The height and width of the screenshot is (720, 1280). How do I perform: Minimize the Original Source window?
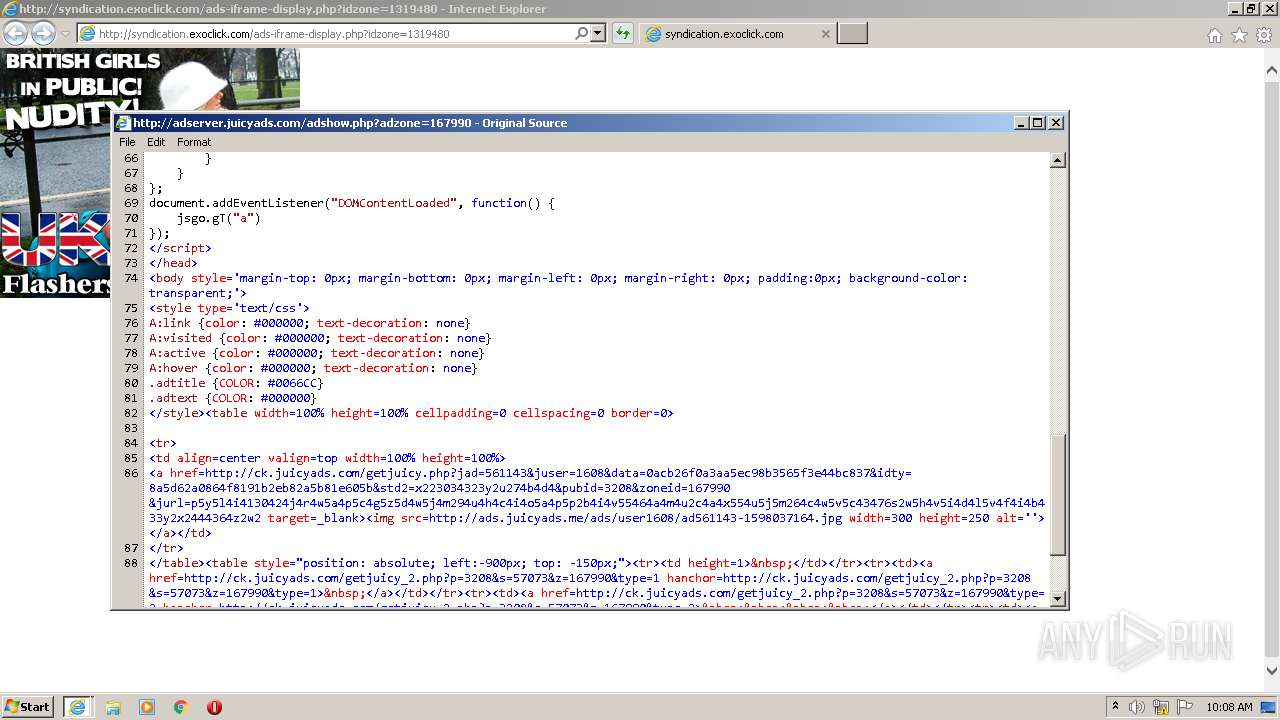pos(1021,123)
